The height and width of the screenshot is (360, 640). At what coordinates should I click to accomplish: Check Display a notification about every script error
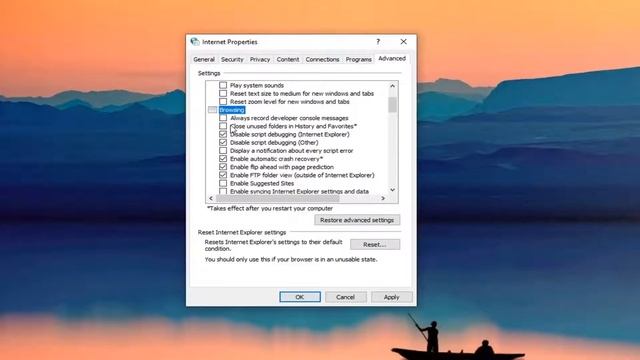223,151
